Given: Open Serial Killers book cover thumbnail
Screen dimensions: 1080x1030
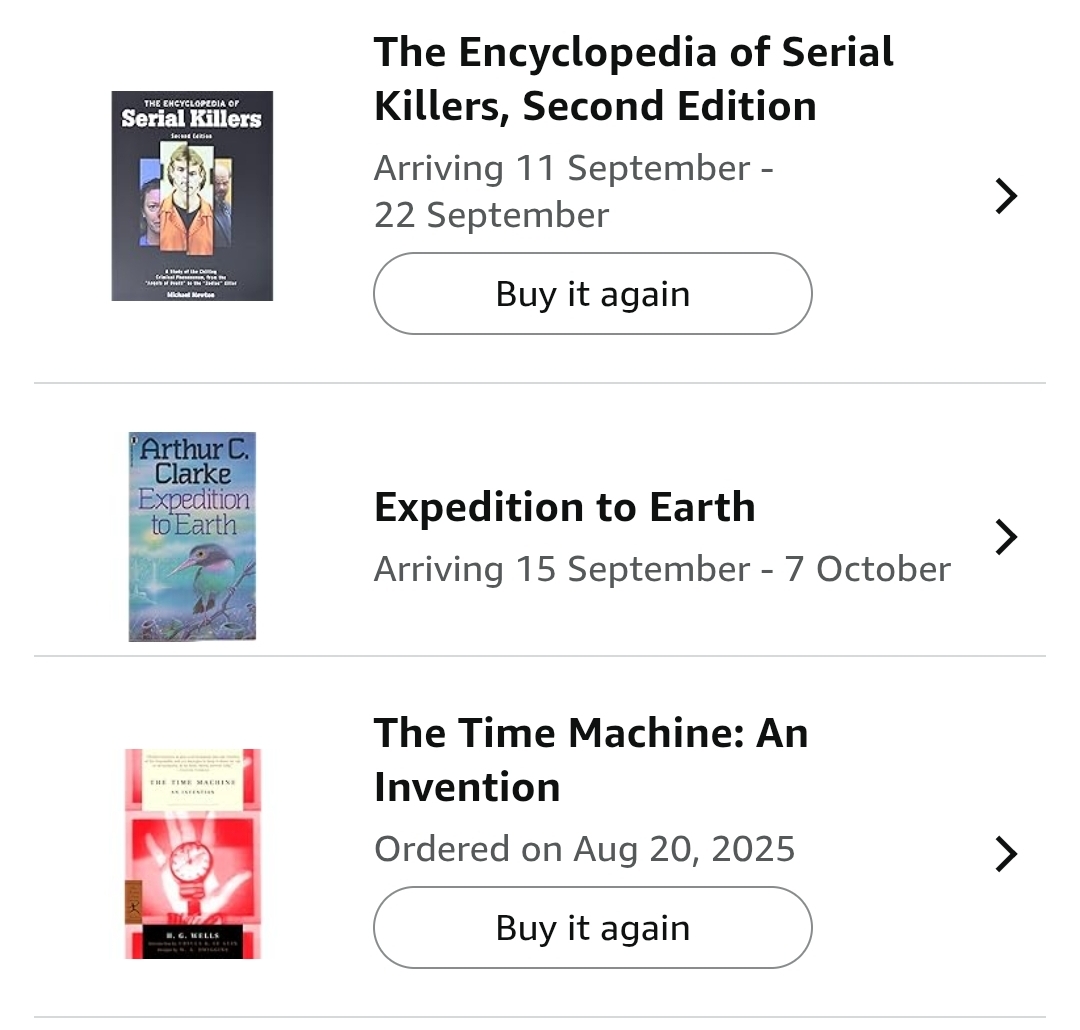Looking at the screenshot, I should point(192,196).
